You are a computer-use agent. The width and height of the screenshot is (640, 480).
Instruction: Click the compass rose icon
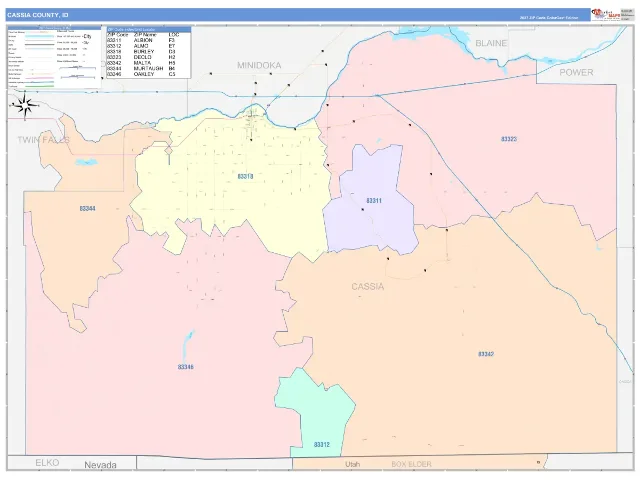pyautogui.click(x=25, y=106)
